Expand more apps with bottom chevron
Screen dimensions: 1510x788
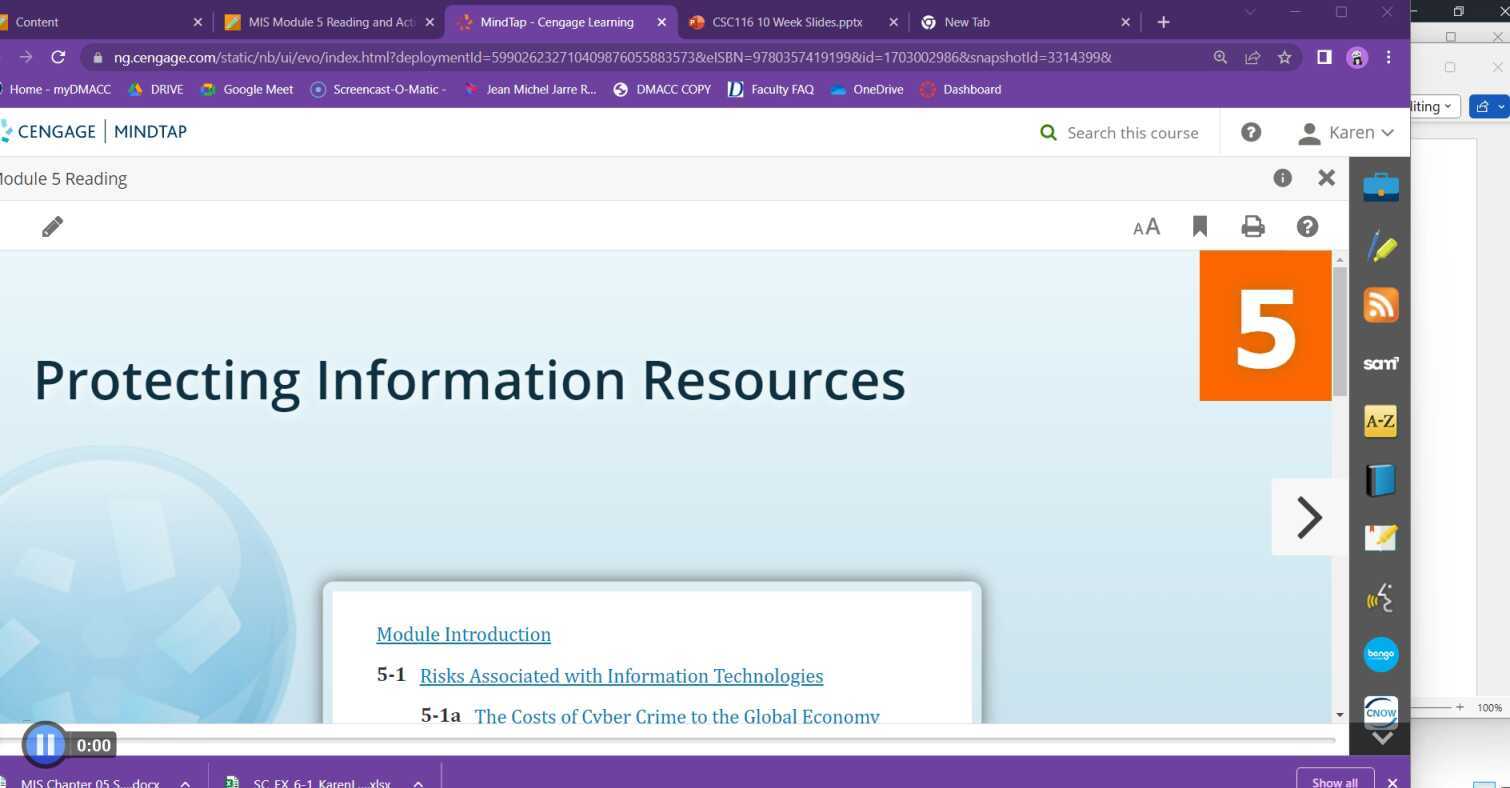[x=1381, y=738]
